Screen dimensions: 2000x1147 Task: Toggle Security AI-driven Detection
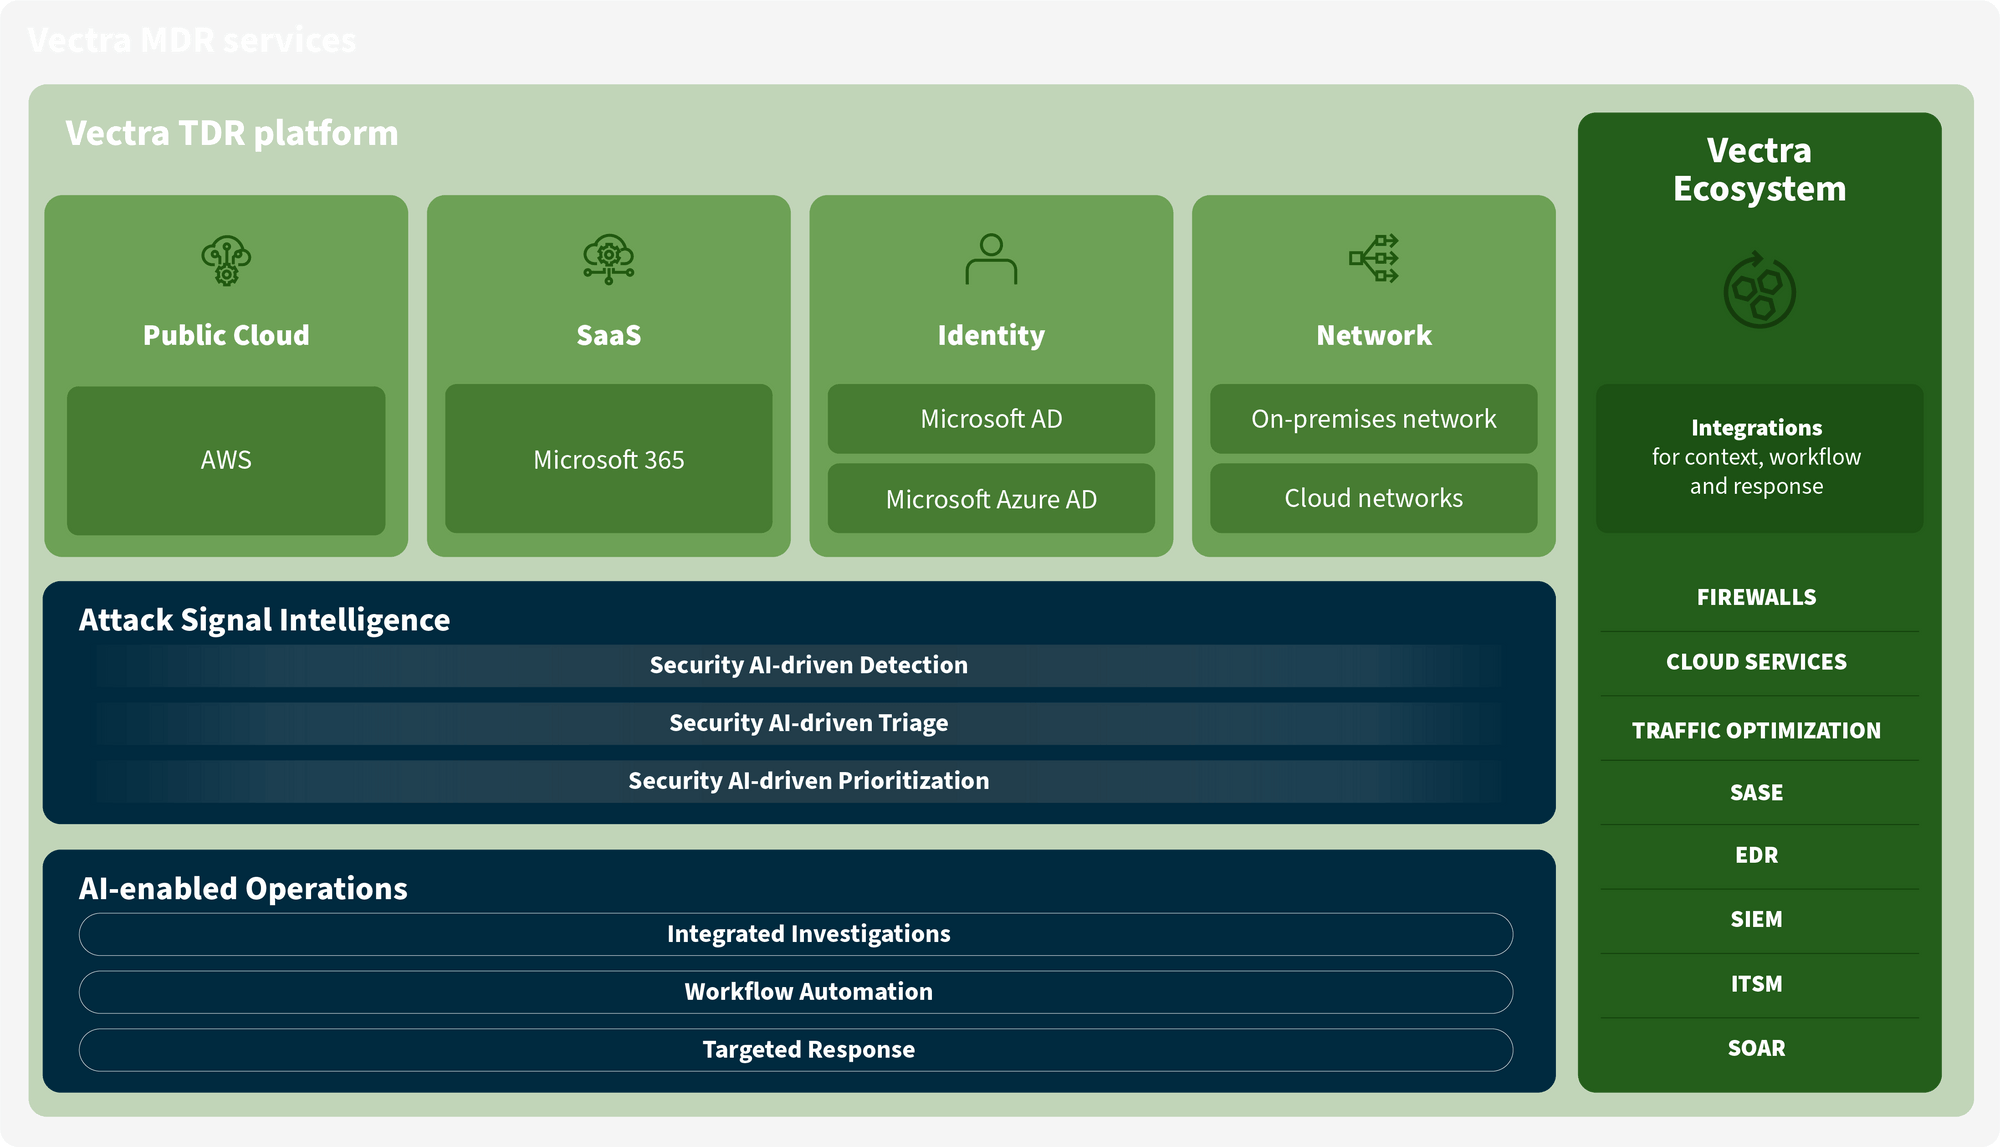(x=808, y=664)
